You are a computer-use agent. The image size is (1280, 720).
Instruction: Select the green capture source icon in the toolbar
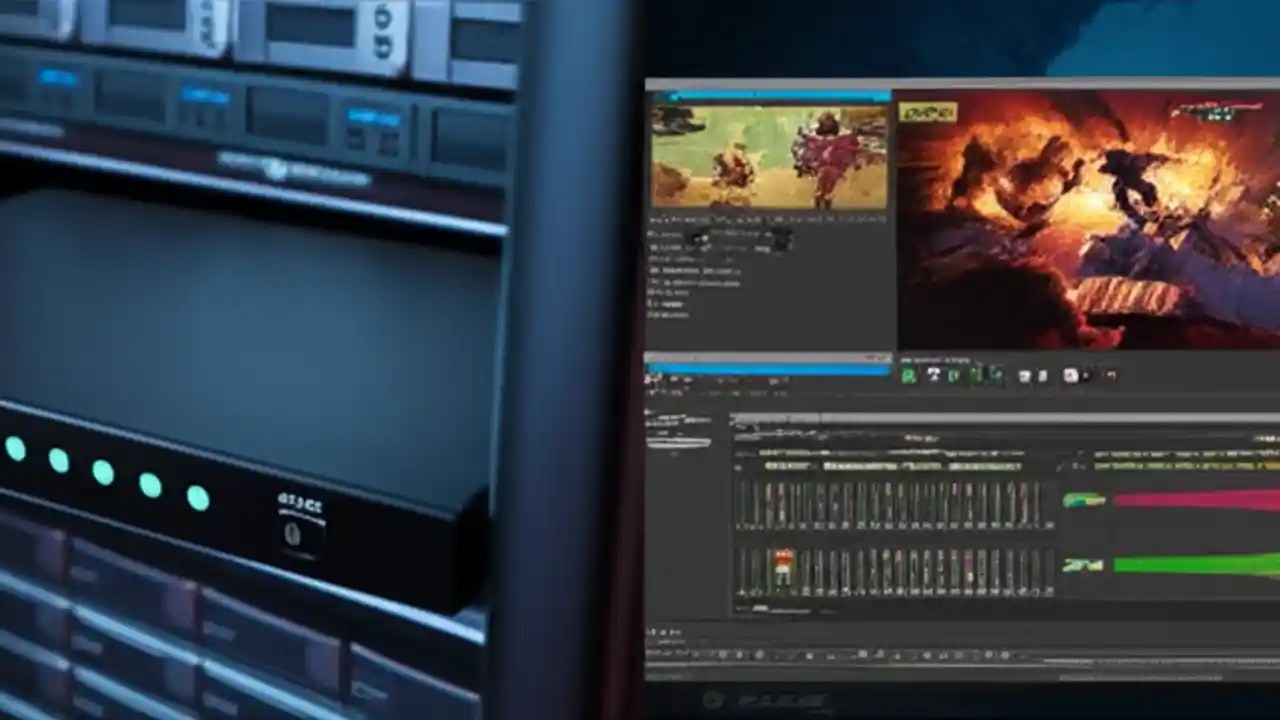click(908, 374)
